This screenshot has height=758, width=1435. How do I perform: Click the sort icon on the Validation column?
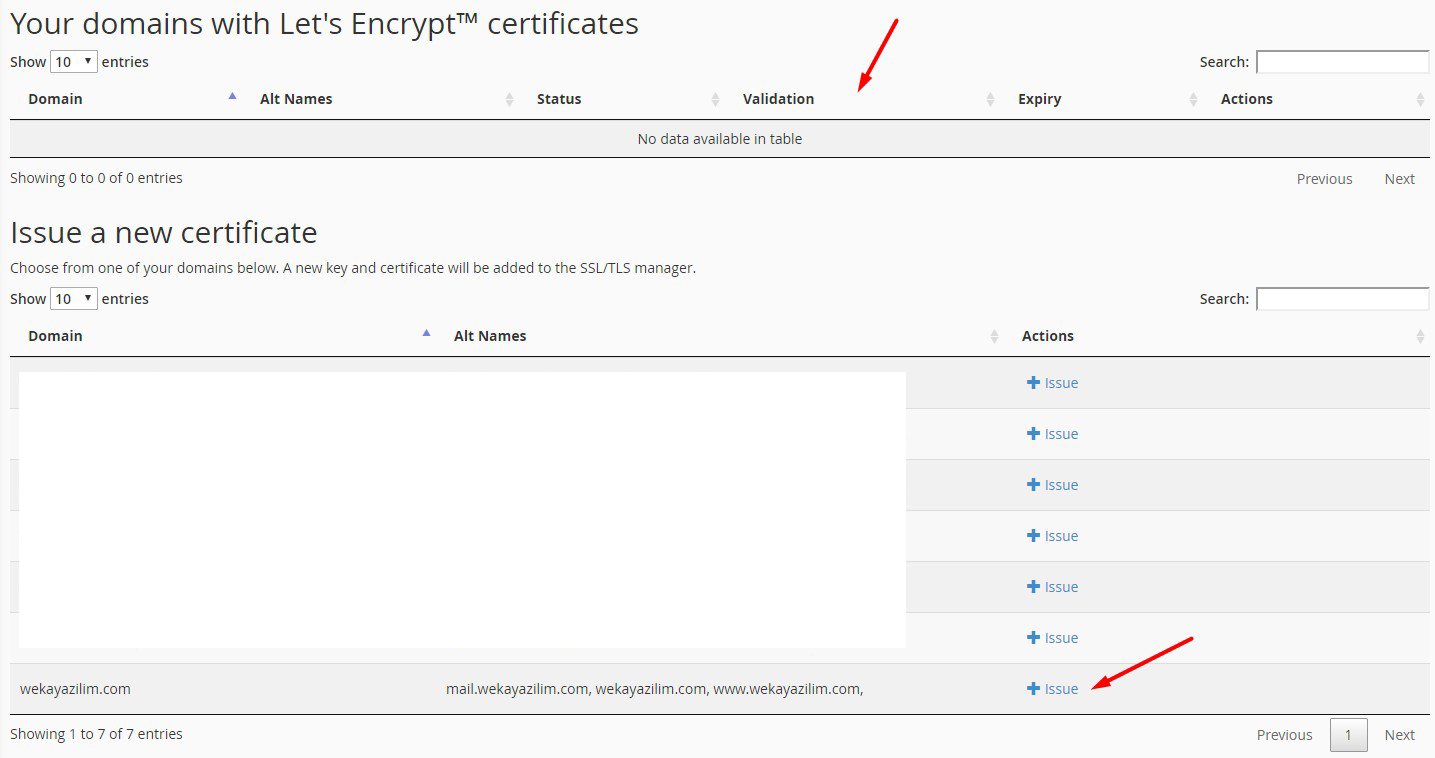click(x=991, y=99)
